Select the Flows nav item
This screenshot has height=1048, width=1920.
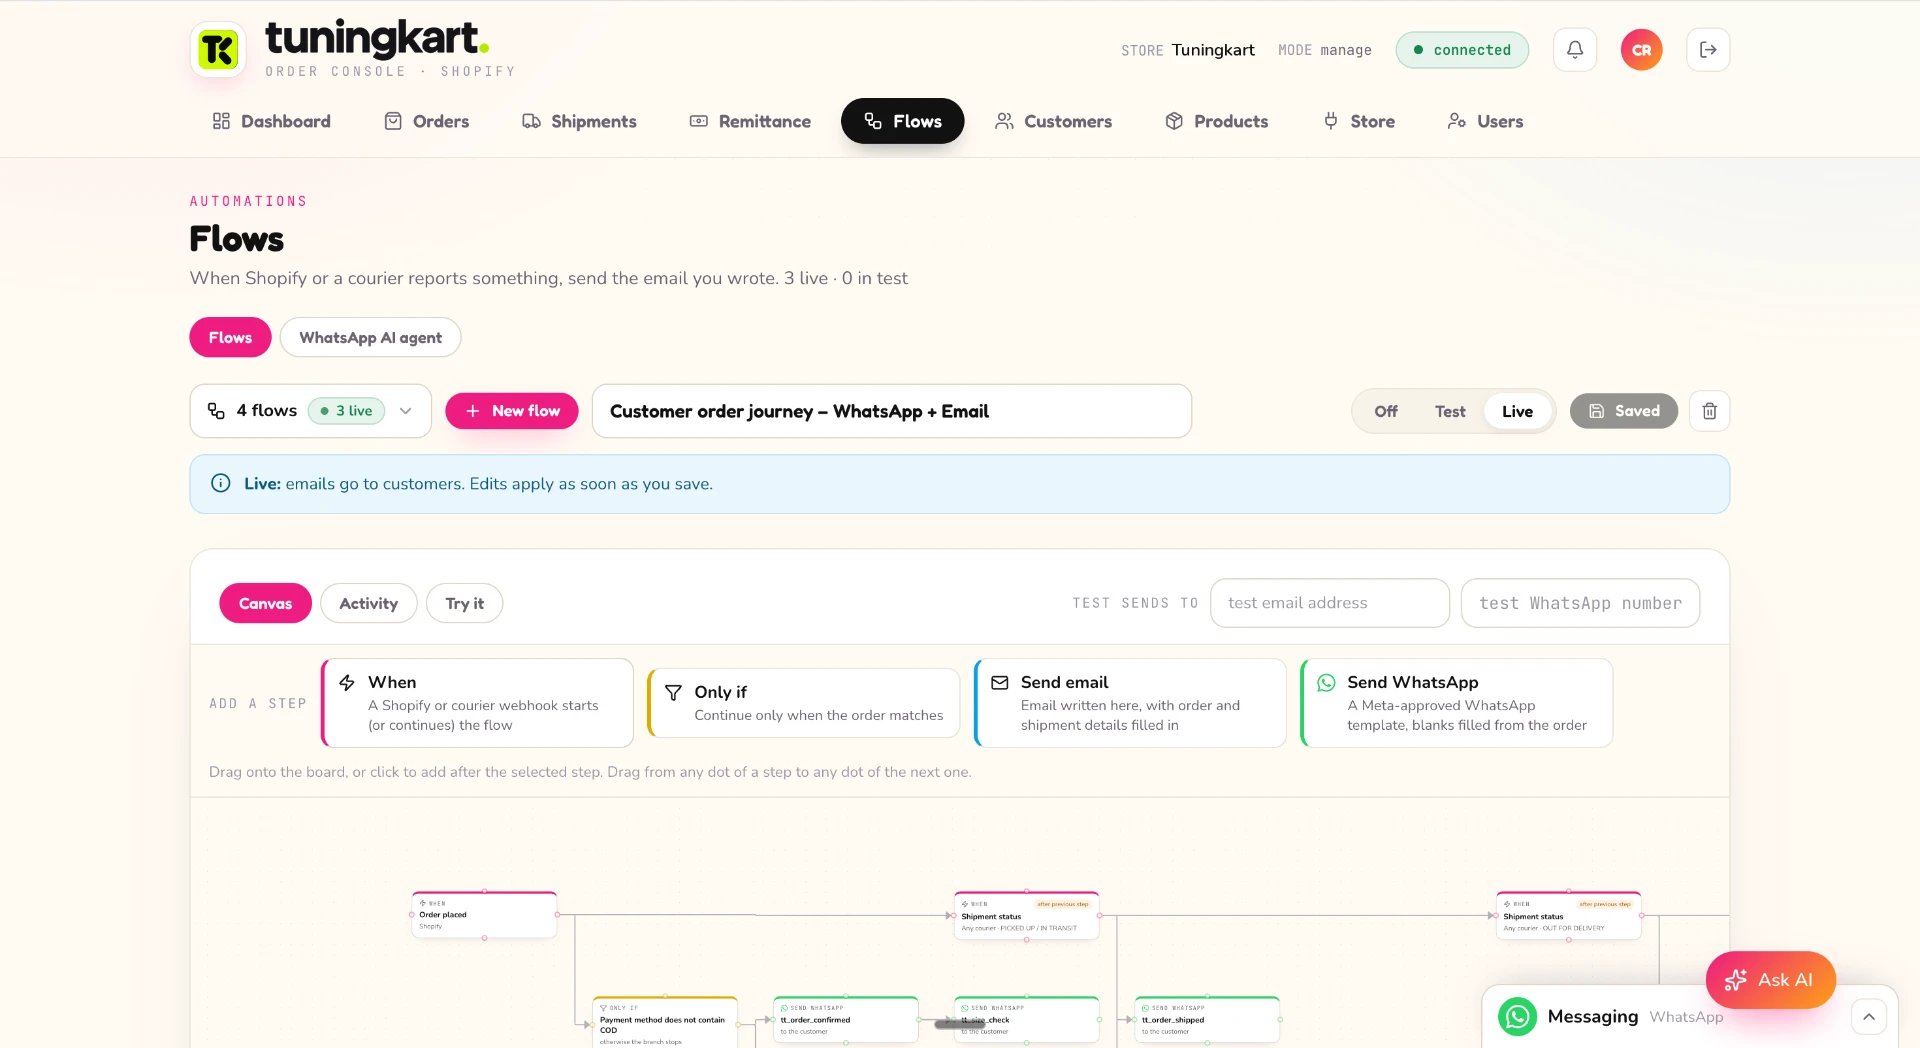(903, 121)
